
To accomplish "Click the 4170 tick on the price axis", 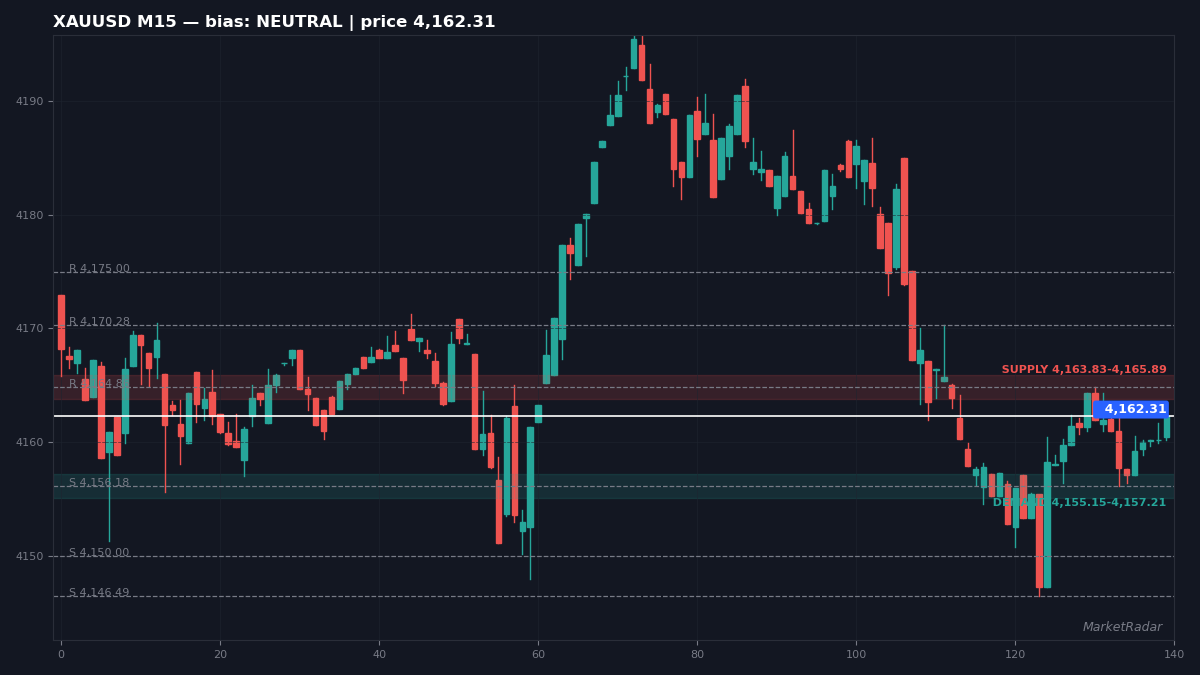I will [29, 329].
